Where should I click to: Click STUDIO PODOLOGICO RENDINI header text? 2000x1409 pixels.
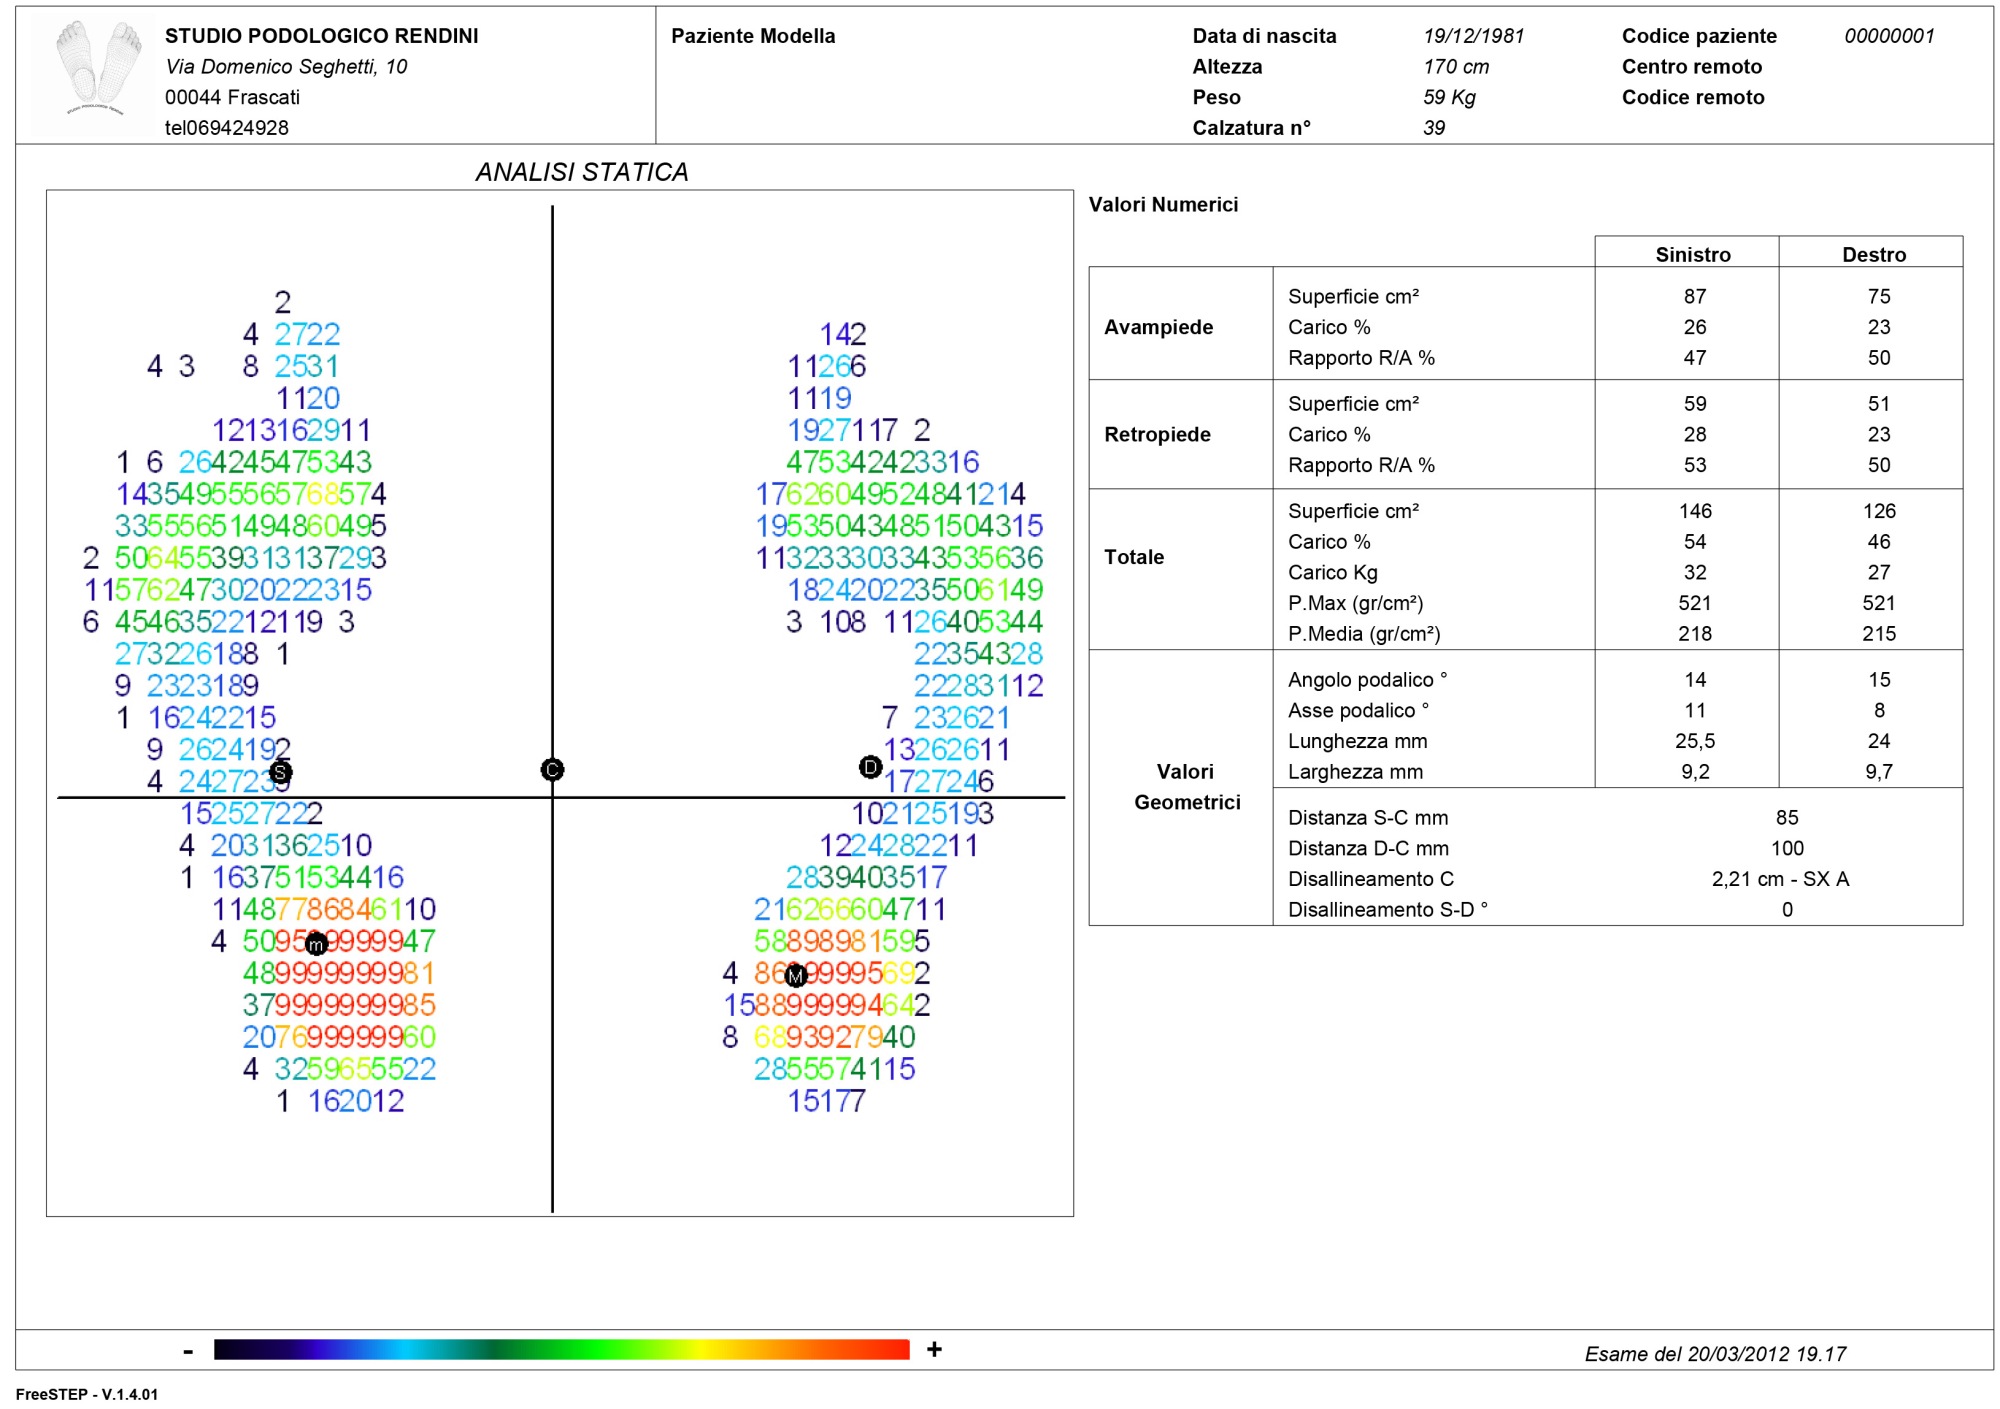click(x=322, y=36)
